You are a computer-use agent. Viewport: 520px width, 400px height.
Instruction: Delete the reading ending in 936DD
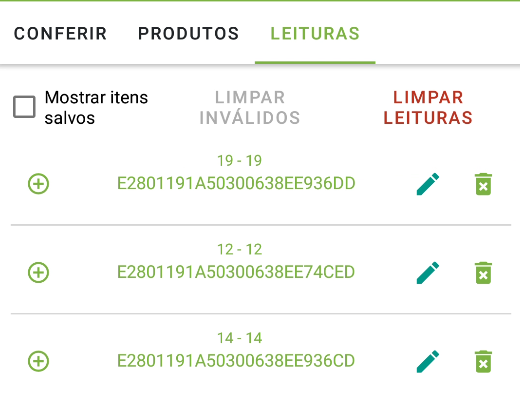(483, 184)
